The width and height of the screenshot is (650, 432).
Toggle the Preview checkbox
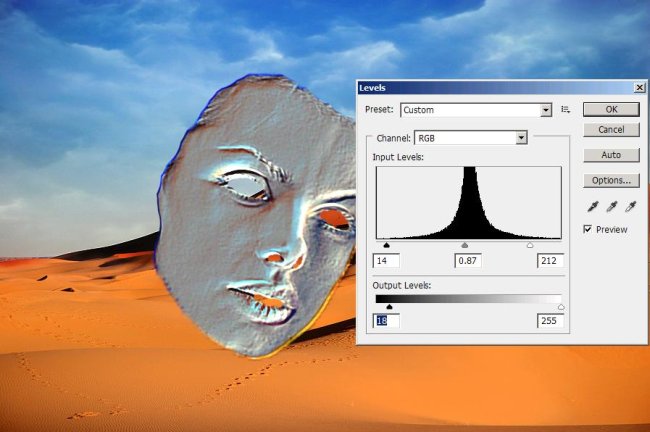click(x=588, y=230)
